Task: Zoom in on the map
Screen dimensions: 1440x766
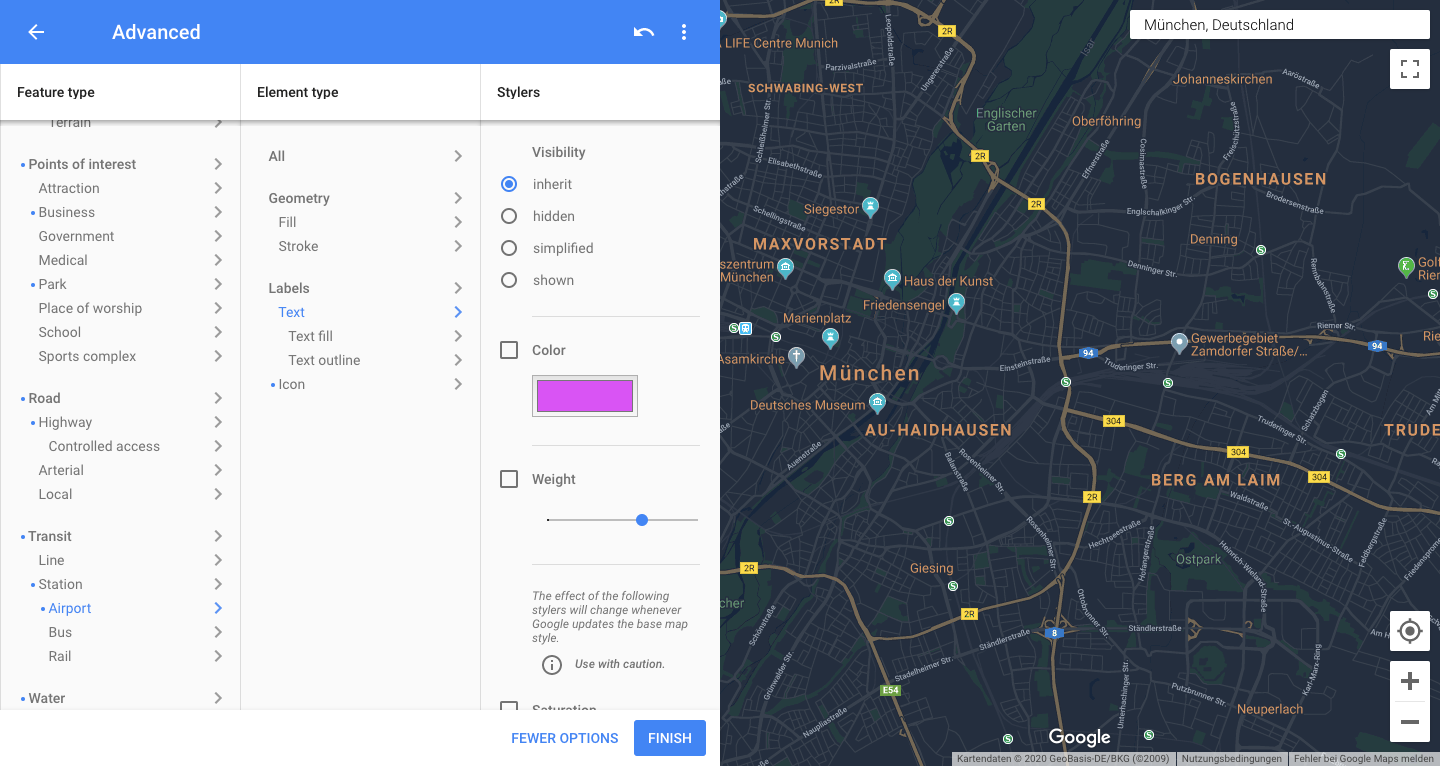Action: 1410,682
